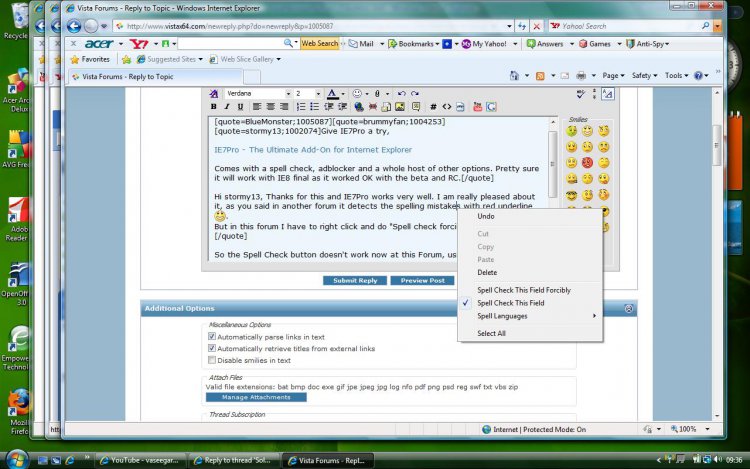Click the Remove Text Formatting icon
Viewport: 750px width, 469px height.
click(214, 94)
